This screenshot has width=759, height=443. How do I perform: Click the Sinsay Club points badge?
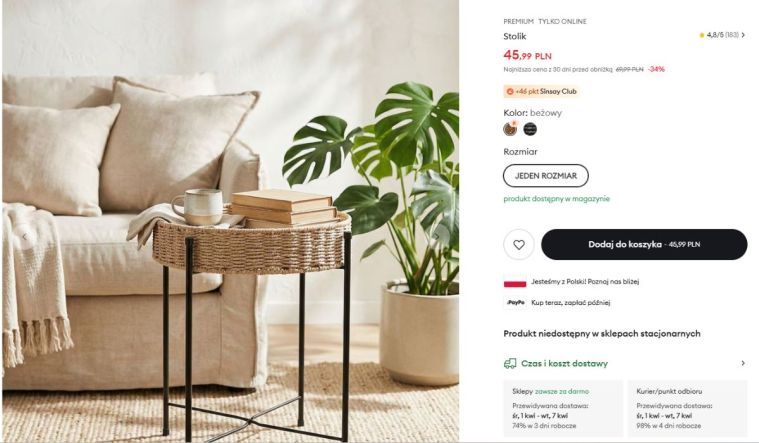541,91
